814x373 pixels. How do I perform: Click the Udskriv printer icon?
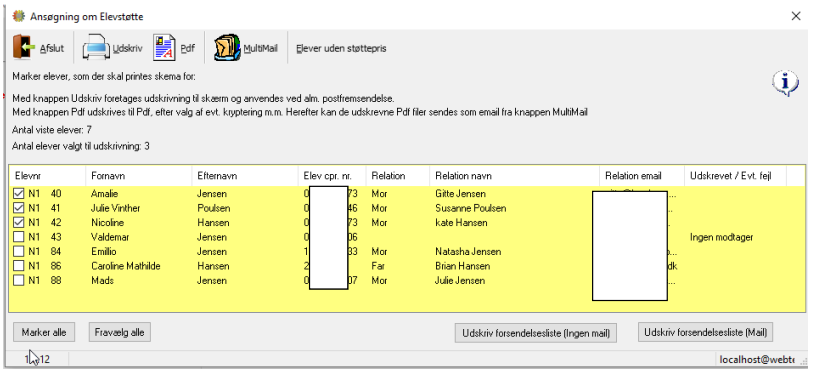pyautogui.click(x=96, y=48)
